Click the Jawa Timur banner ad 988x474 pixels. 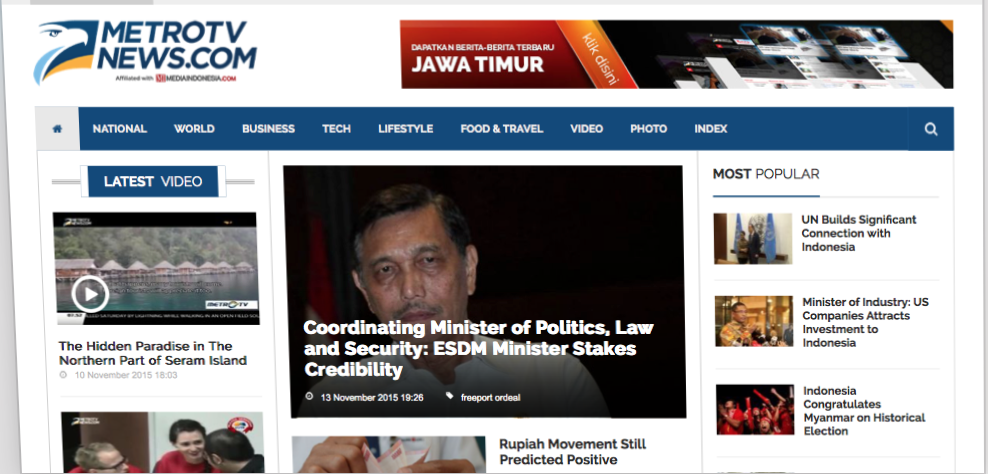(676, 54)
